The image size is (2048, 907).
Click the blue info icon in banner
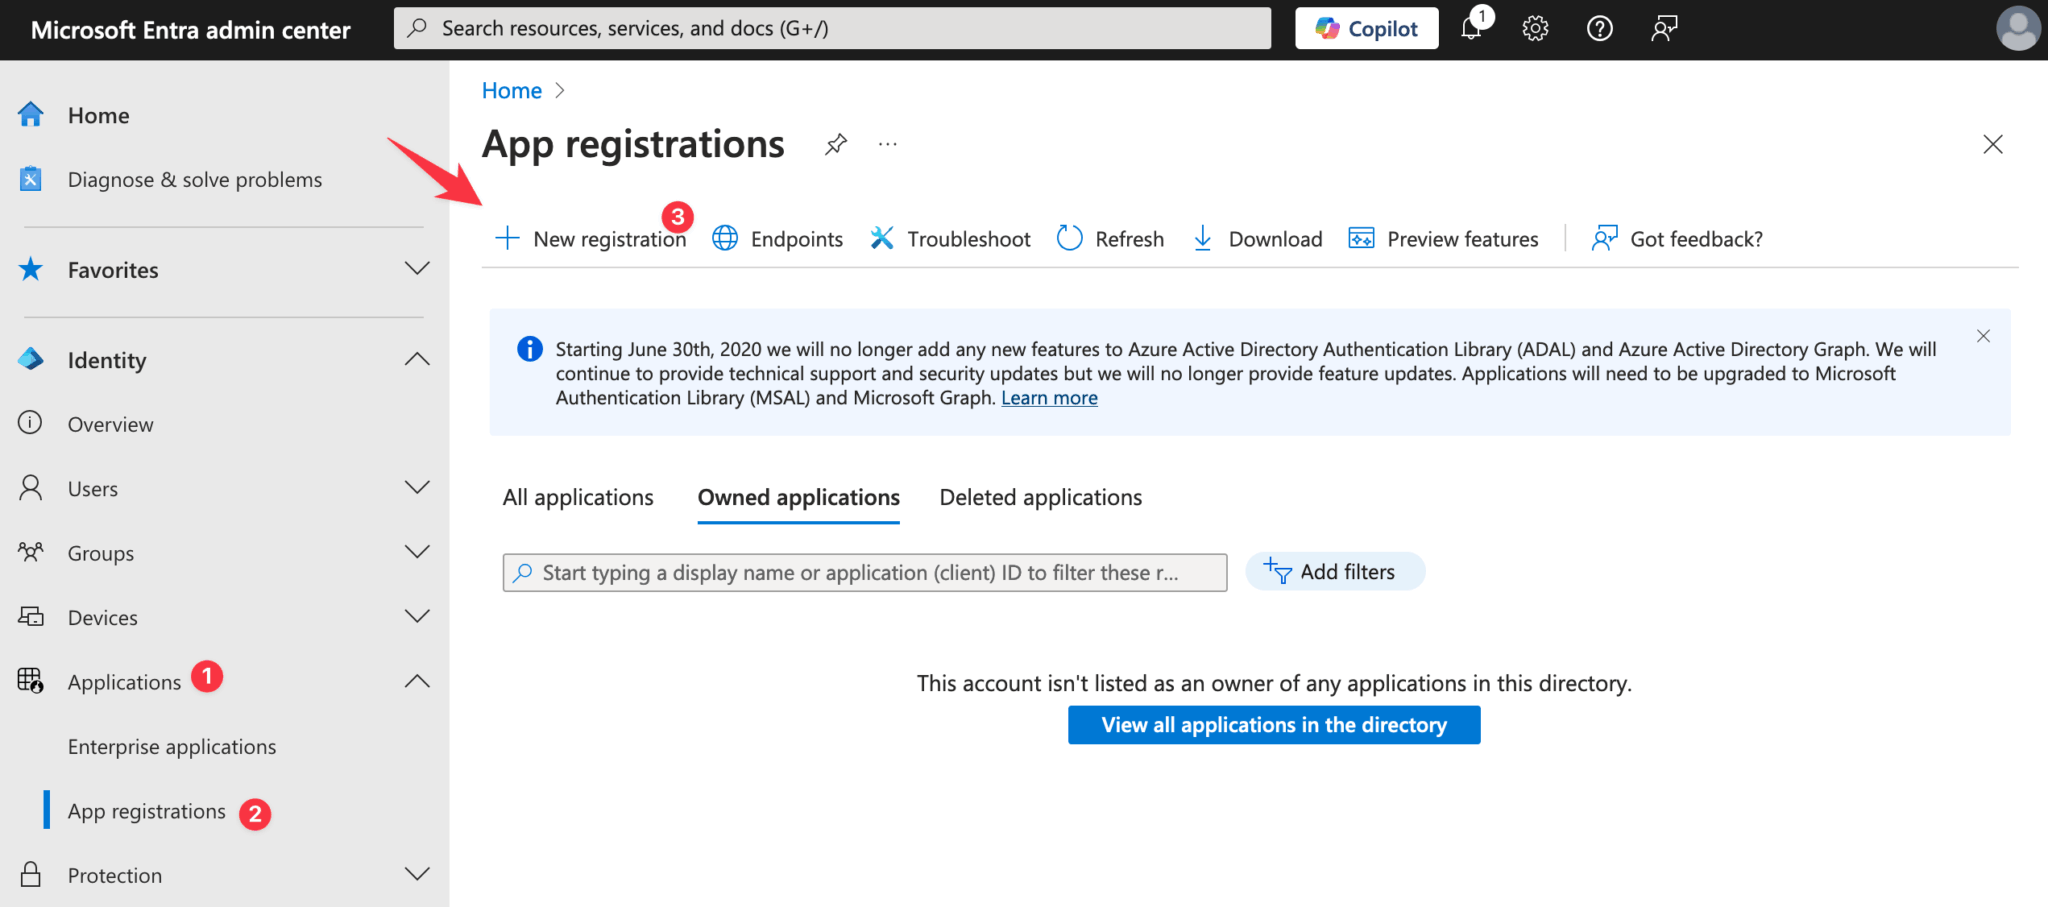pyautogui.click(x=529, y=349)
